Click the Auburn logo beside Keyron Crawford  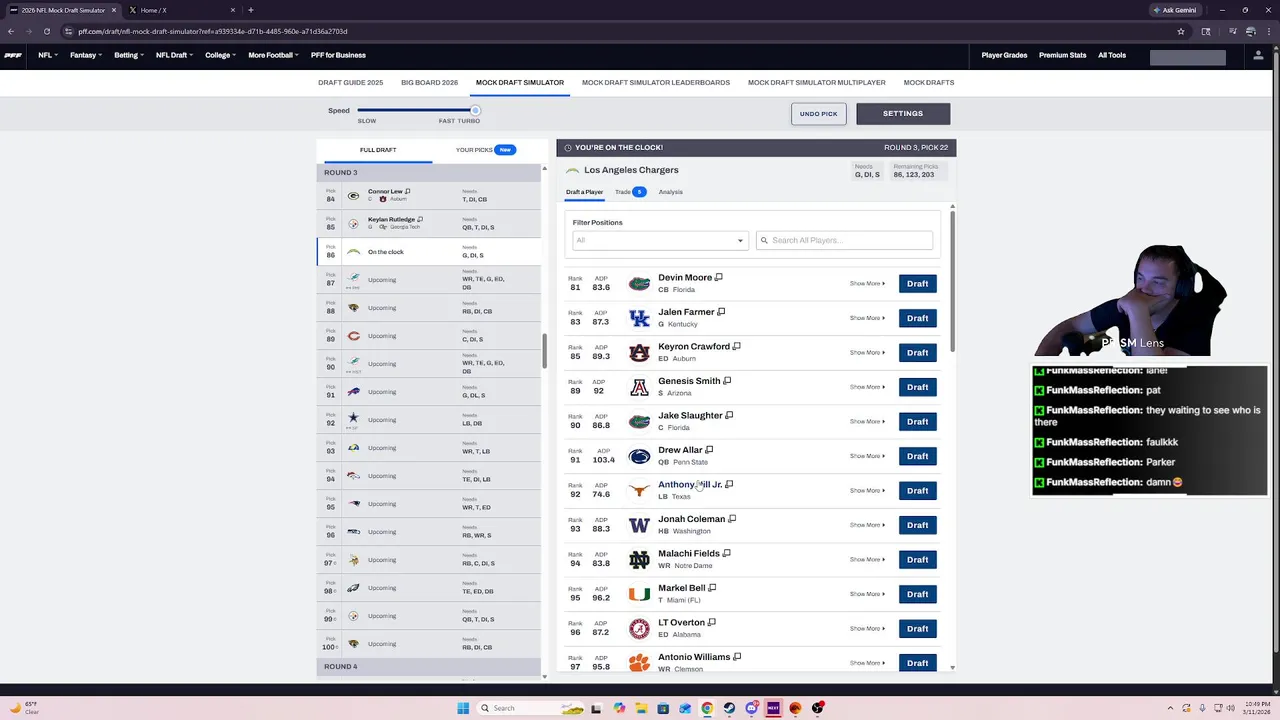(639, 353)
